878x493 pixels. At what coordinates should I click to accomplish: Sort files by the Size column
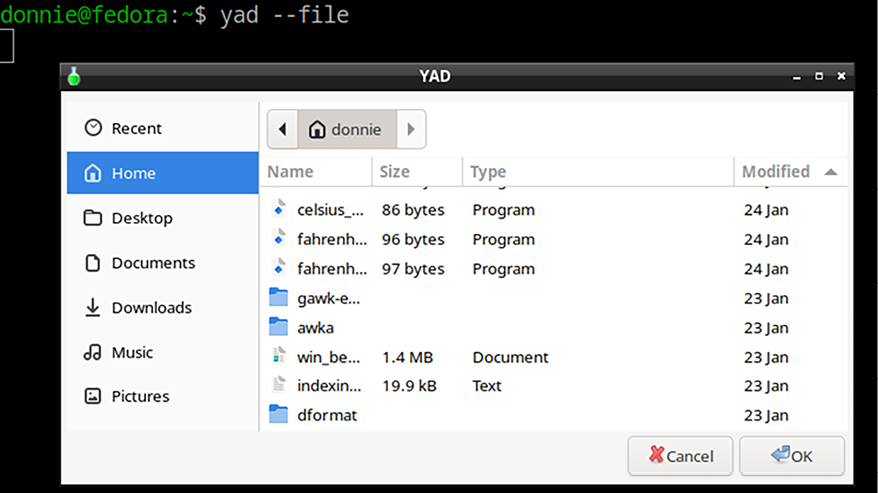click(x=417, y=171)
